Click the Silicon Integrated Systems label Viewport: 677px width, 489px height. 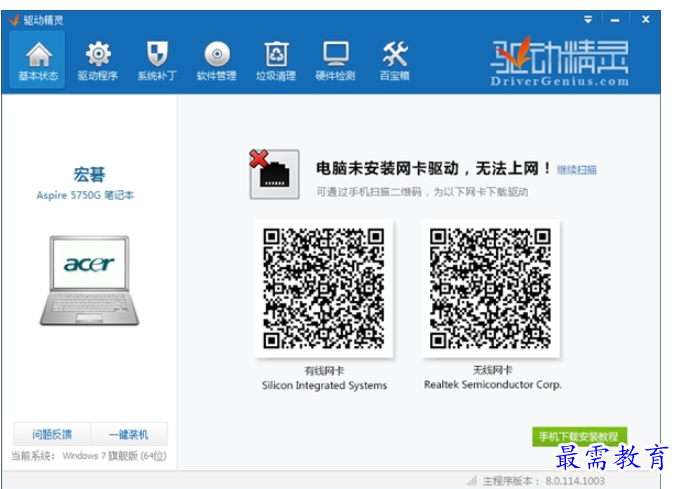tap(324, 385)
